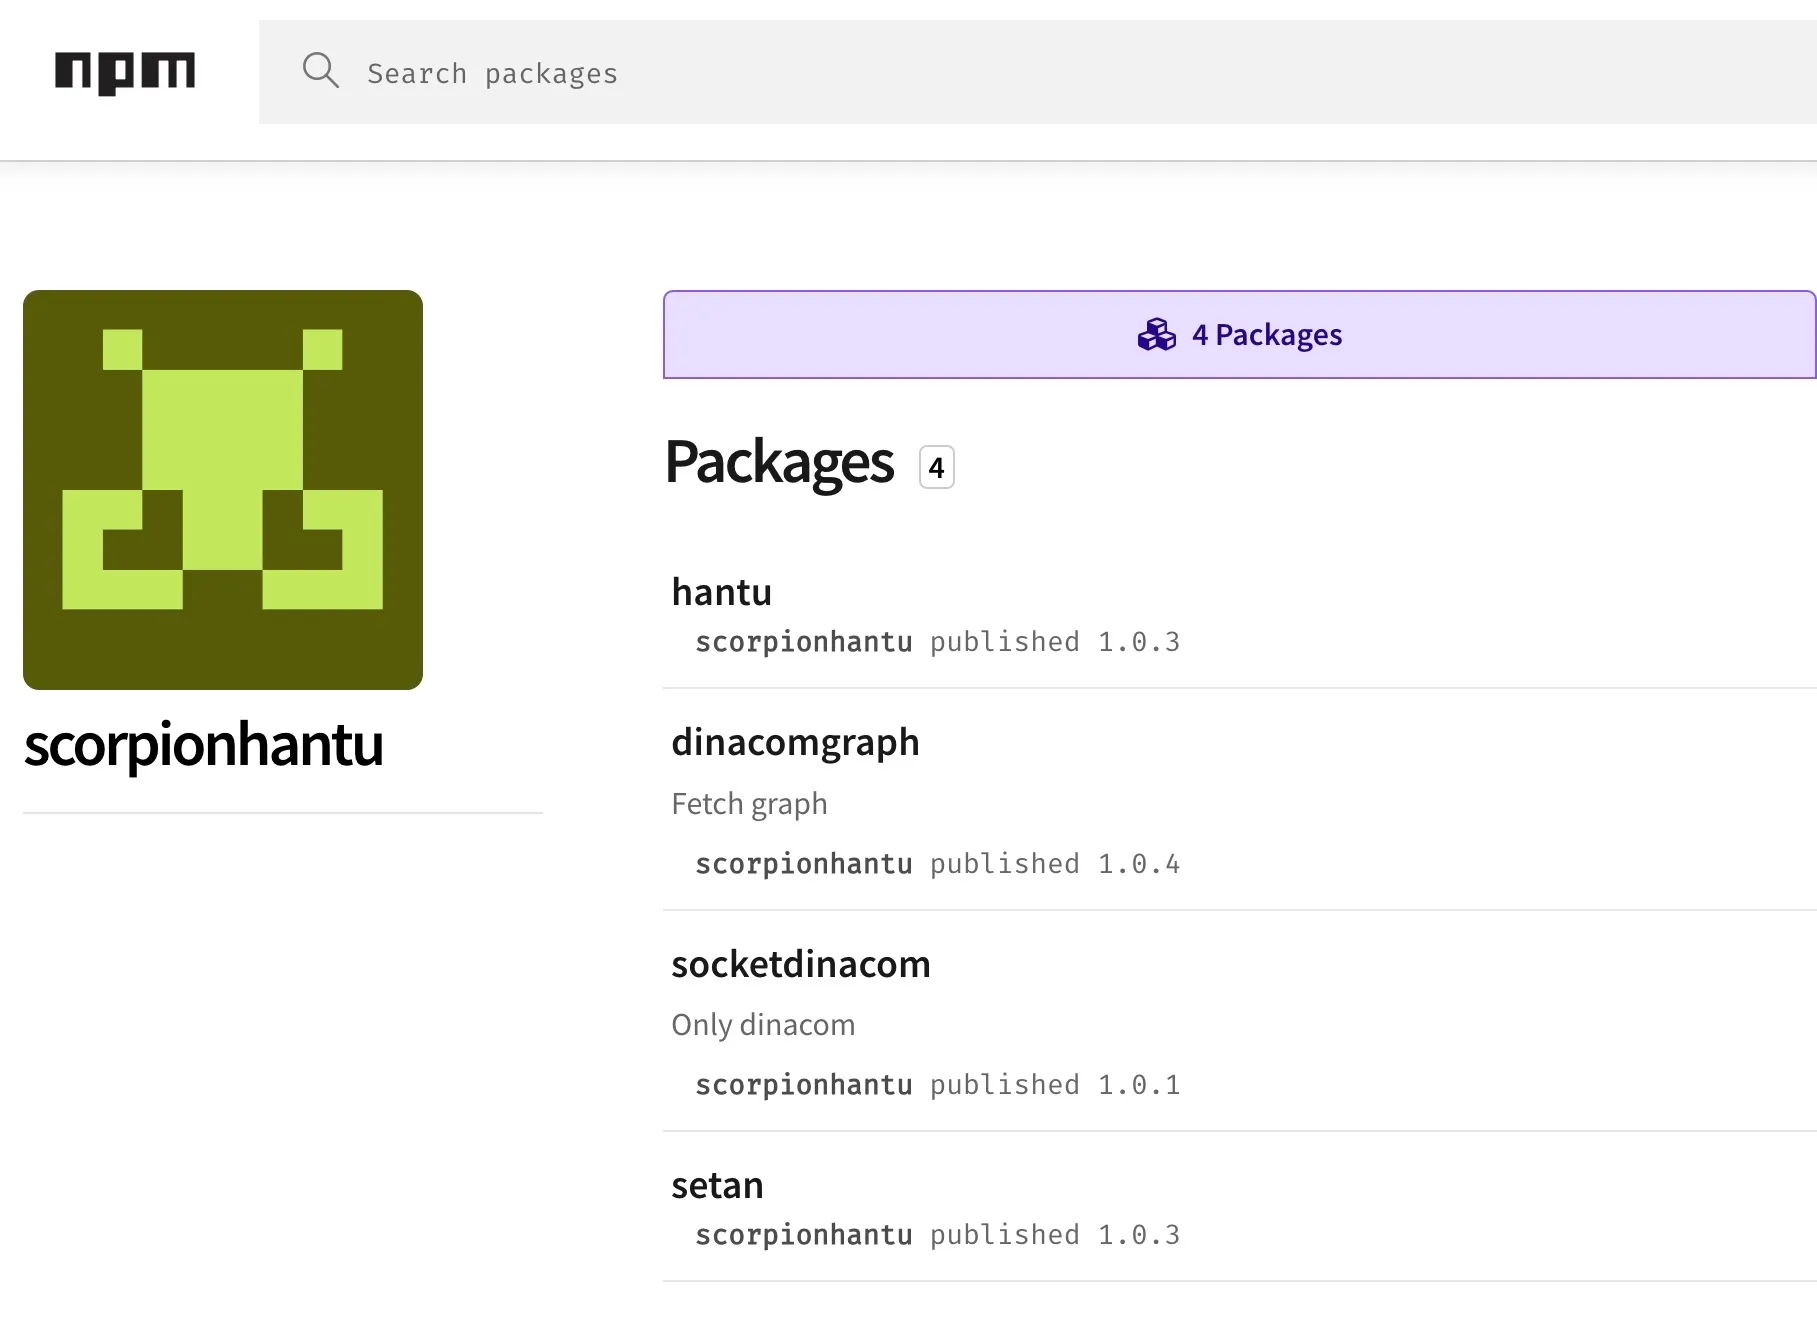Image resolution: width=1817 pixels, height=1324 pixels.
Task: Click the package count badge 4
Action: pos(937,467)
